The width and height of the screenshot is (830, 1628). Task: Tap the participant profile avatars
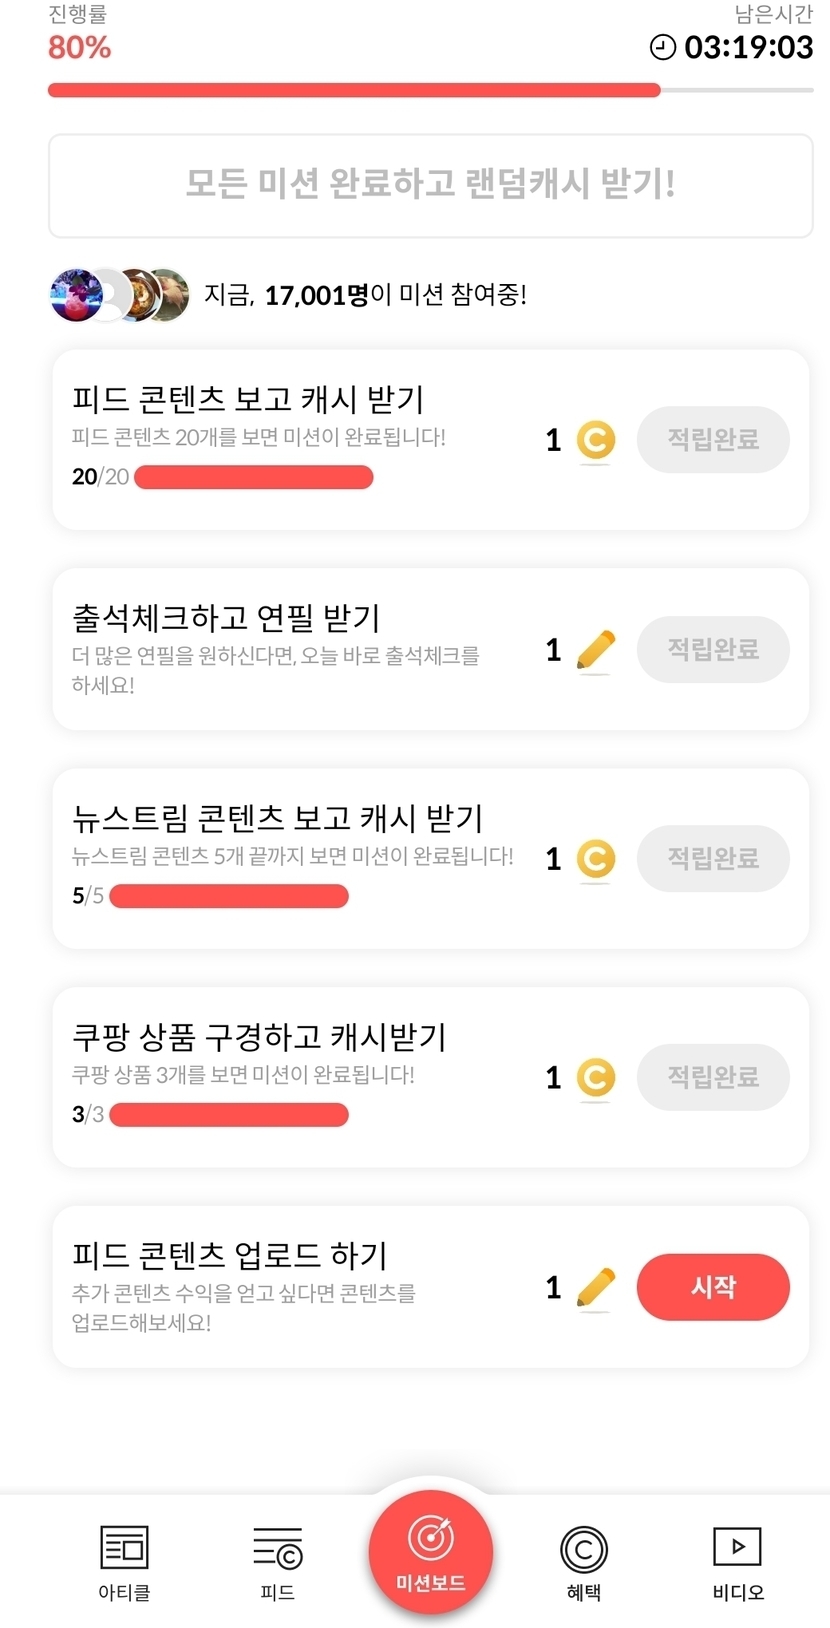pyautogui.click(x=119, y=295)
